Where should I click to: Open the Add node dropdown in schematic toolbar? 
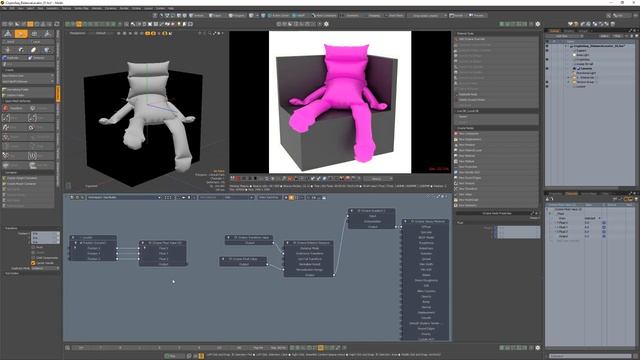click(227, 198)
